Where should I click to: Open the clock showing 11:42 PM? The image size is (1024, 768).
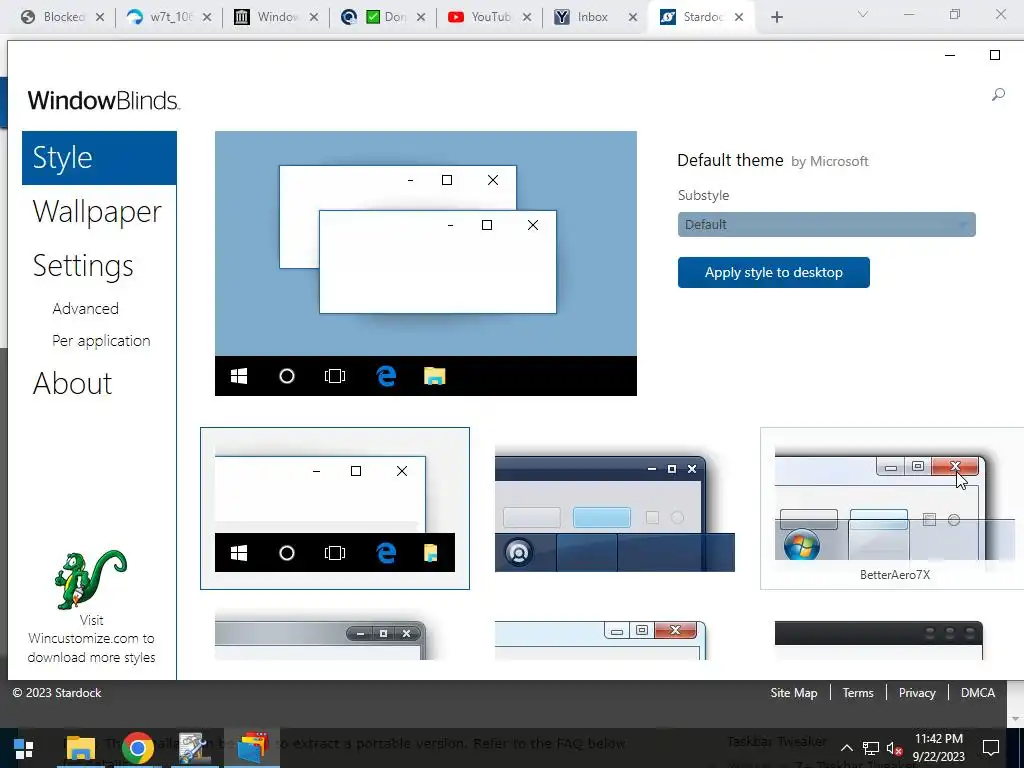938,748
